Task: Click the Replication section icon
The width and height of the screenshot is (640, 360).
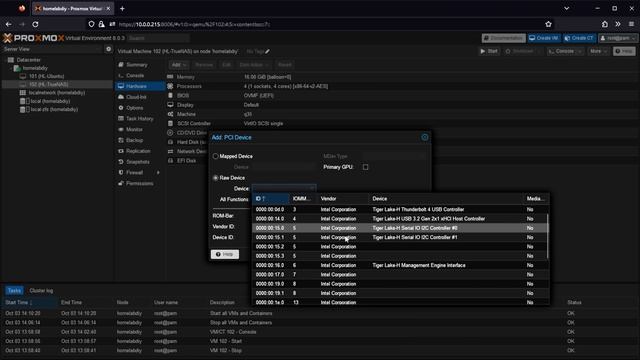Action: 121,151
